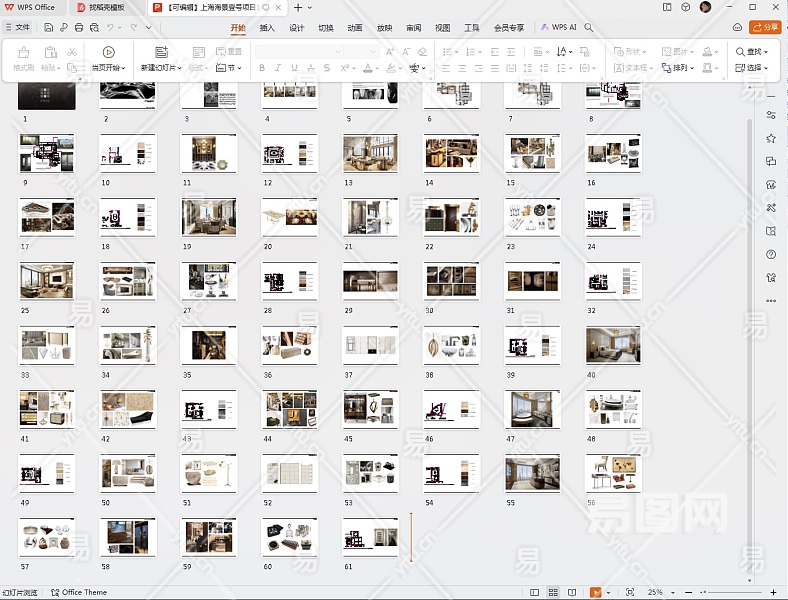This screenshot has width=788, height=600.
Task: Switch to the 设计 ribbon tab
Action: (296, 28)
